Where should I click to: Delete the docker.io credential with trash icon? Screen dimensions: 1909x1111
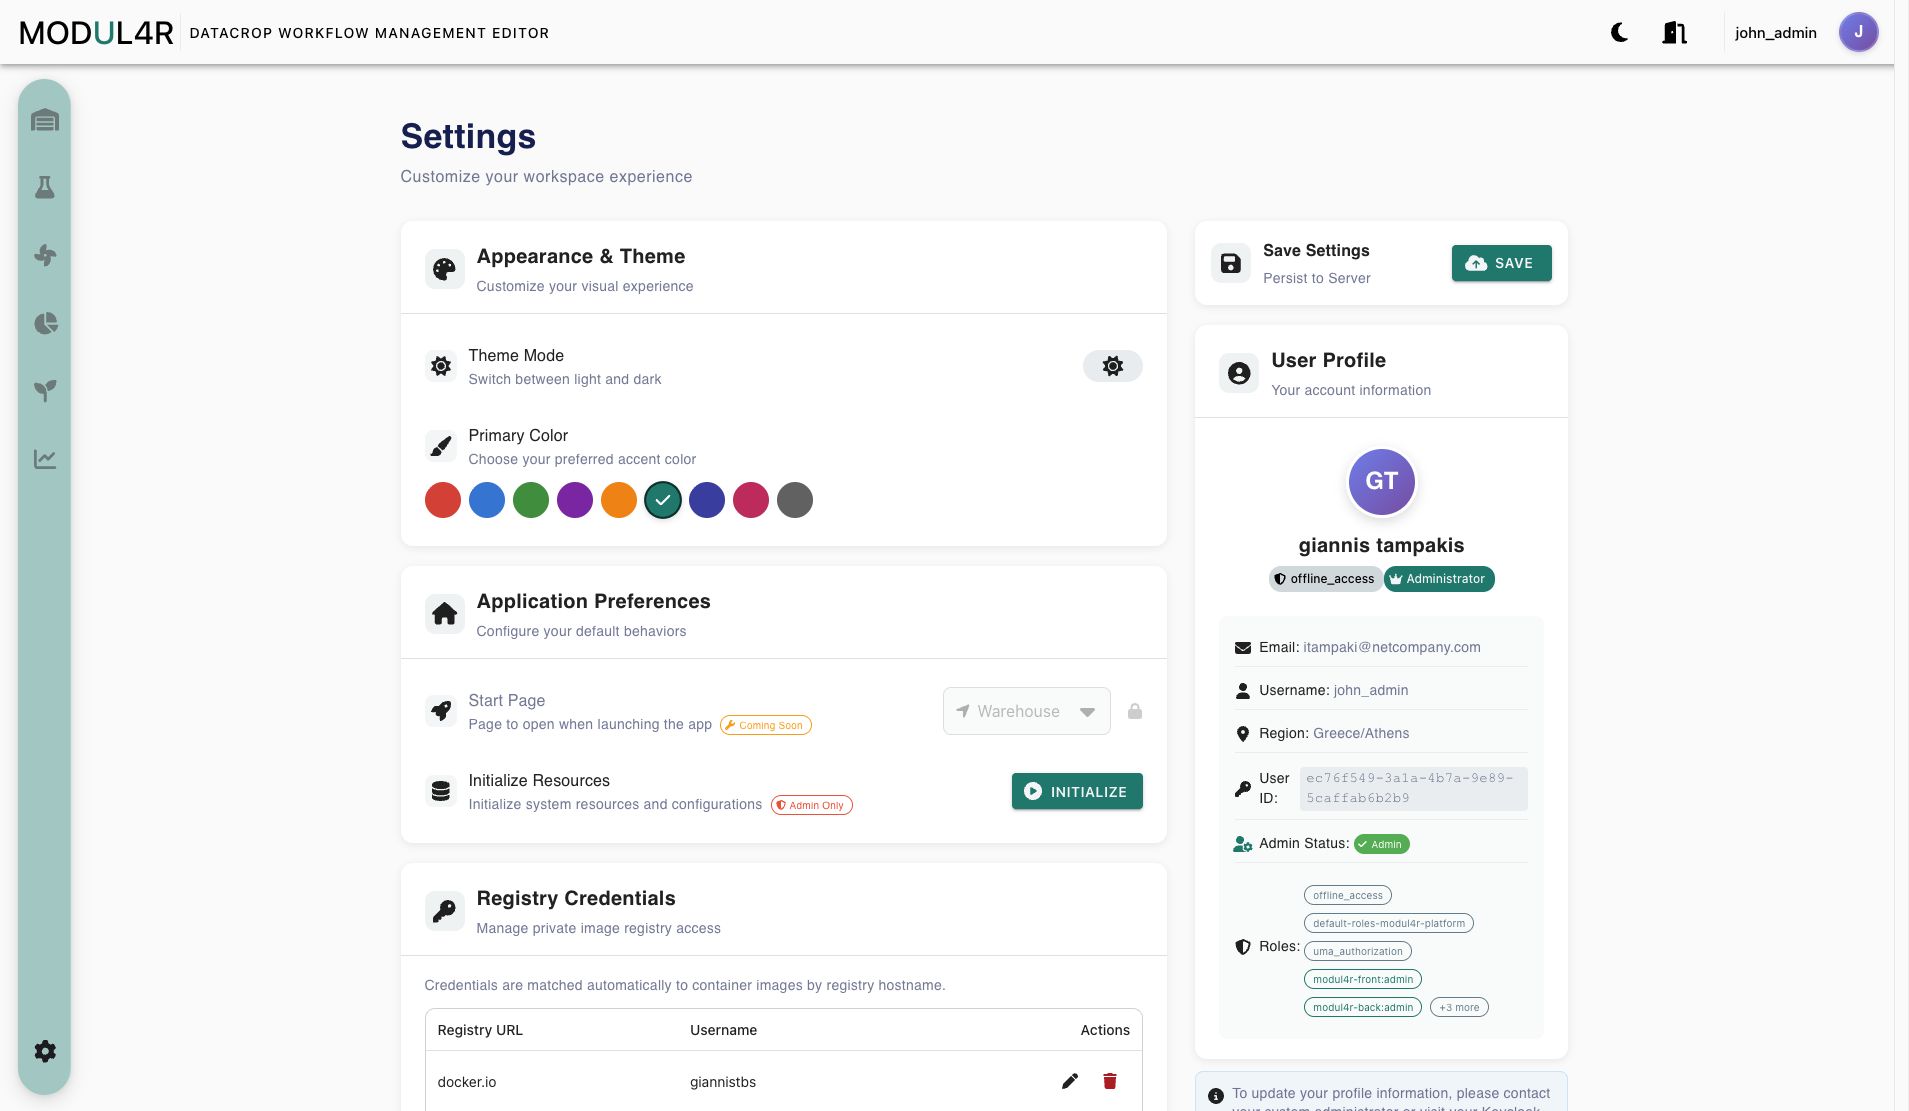click(x=1110, y=1081)
